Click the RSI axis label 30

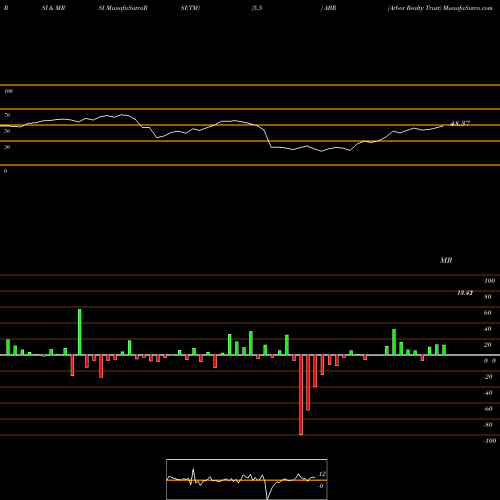7,147
